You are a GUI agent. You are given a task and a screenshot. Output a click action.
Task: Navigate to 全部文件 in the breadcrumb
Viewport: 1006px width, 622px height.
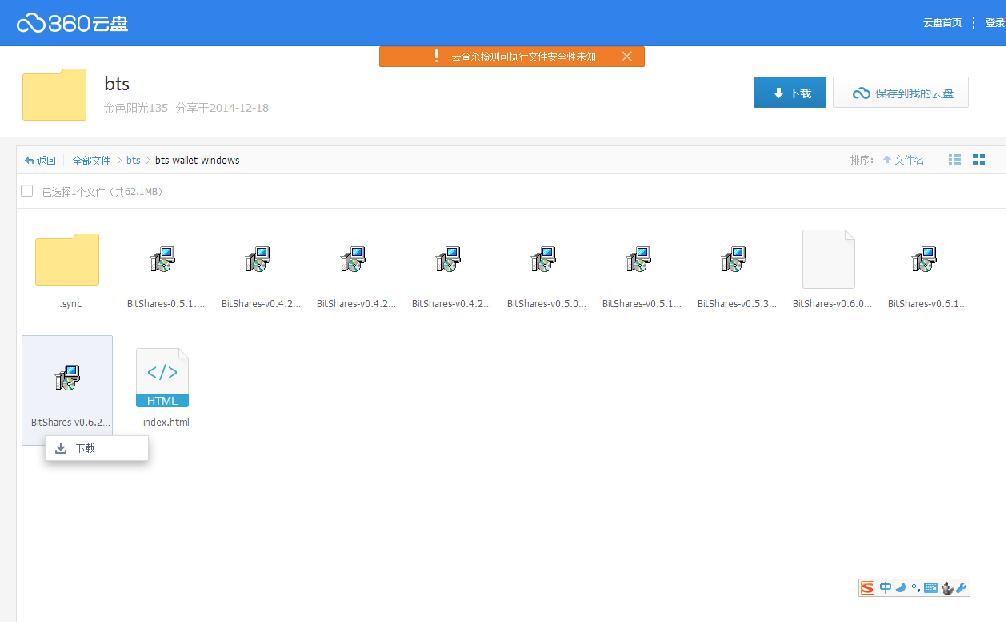pyautogui.click(x=91, y=160)
